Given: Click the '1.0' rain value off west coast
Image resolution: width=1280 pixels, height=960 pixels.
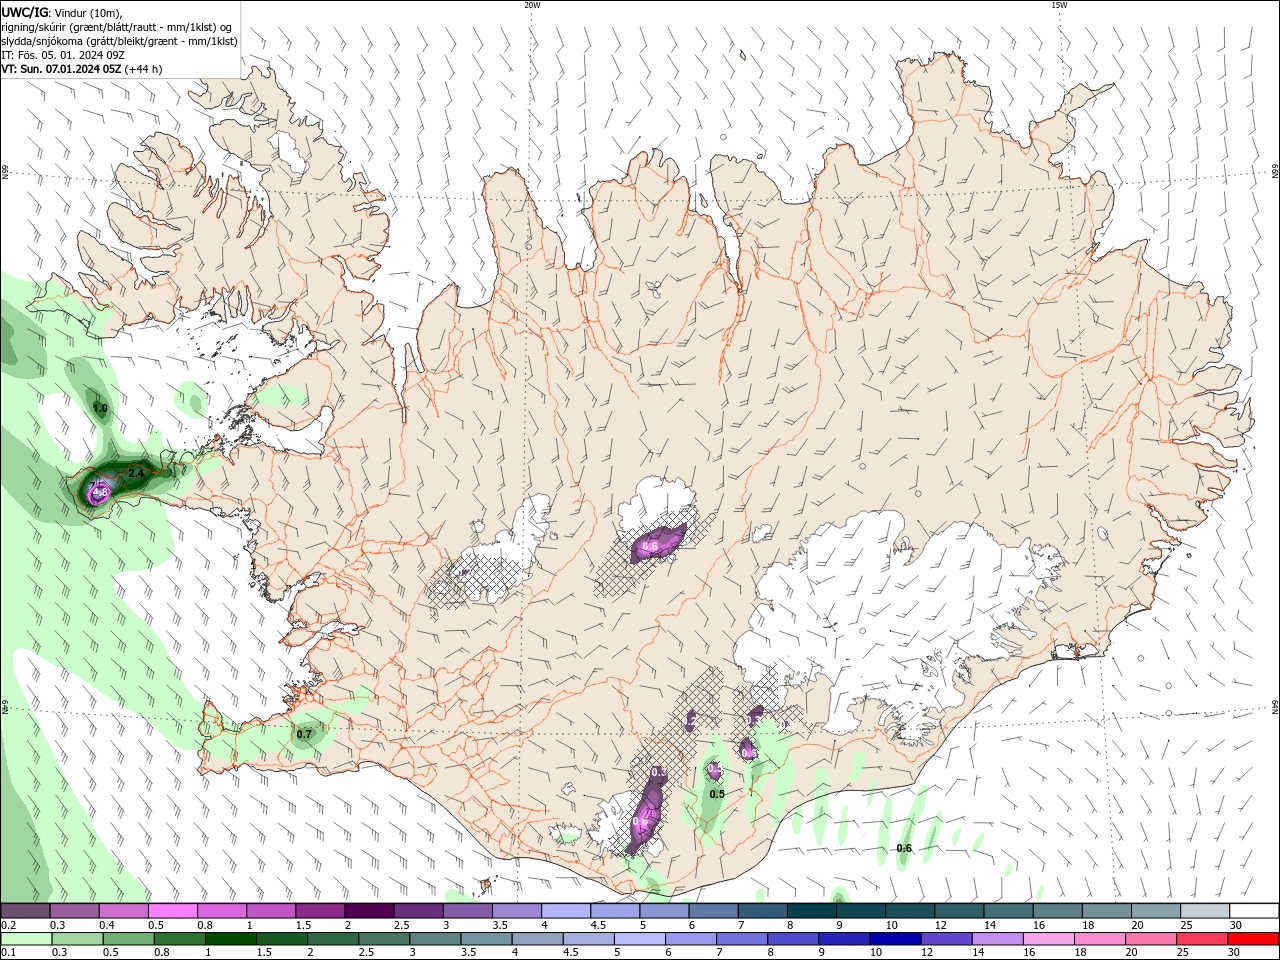Looking at the screenshot, I should tap(99, 408).
